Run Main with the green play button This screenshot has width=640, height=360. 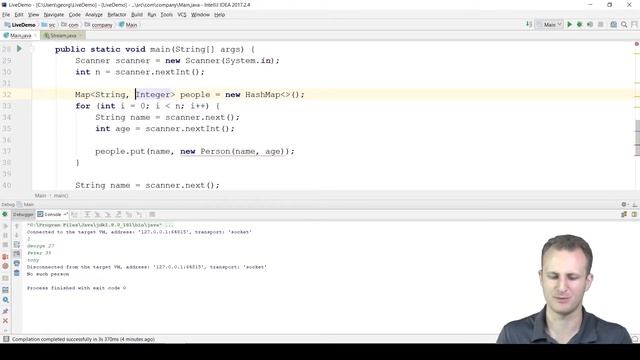tap(570, 25)
